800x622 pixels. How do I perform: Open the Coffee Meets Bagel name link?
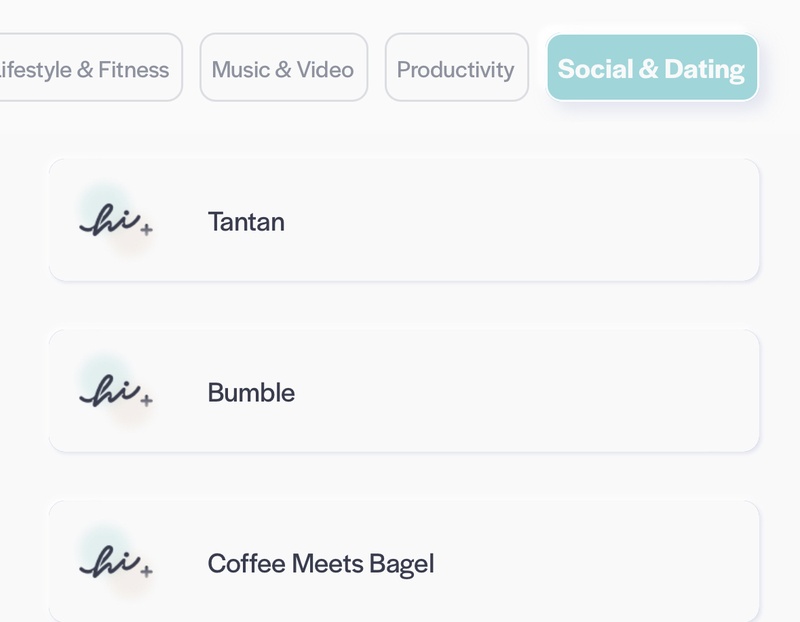tap(321, 564)
